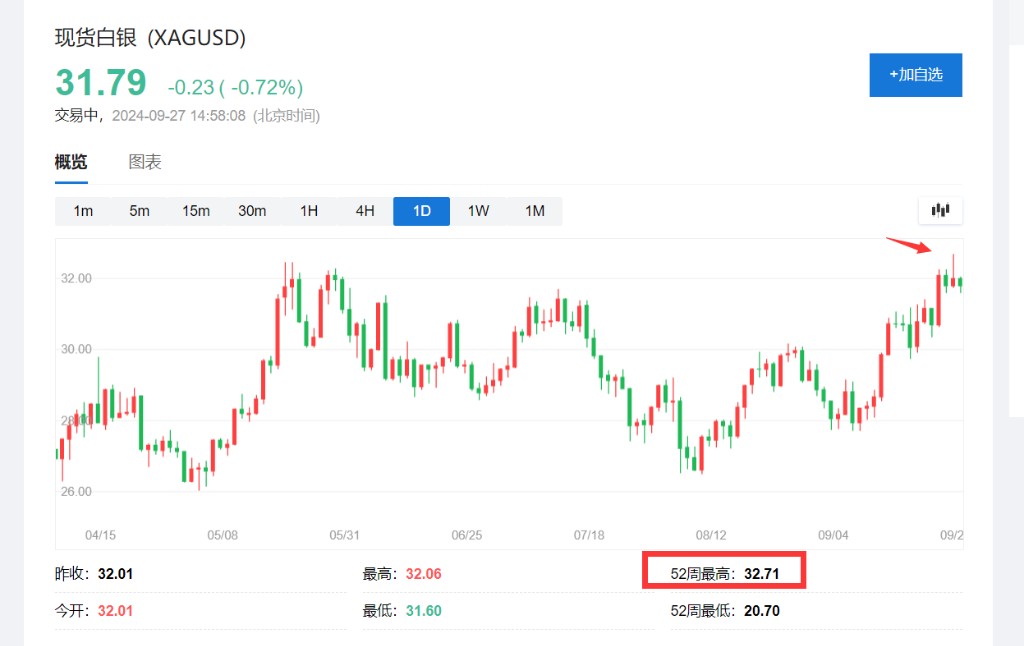Image resolution: width=1024 pixels, height=646 pixels.
Task: Select the 1M monthly timeframe
Action: click(534, 211)
